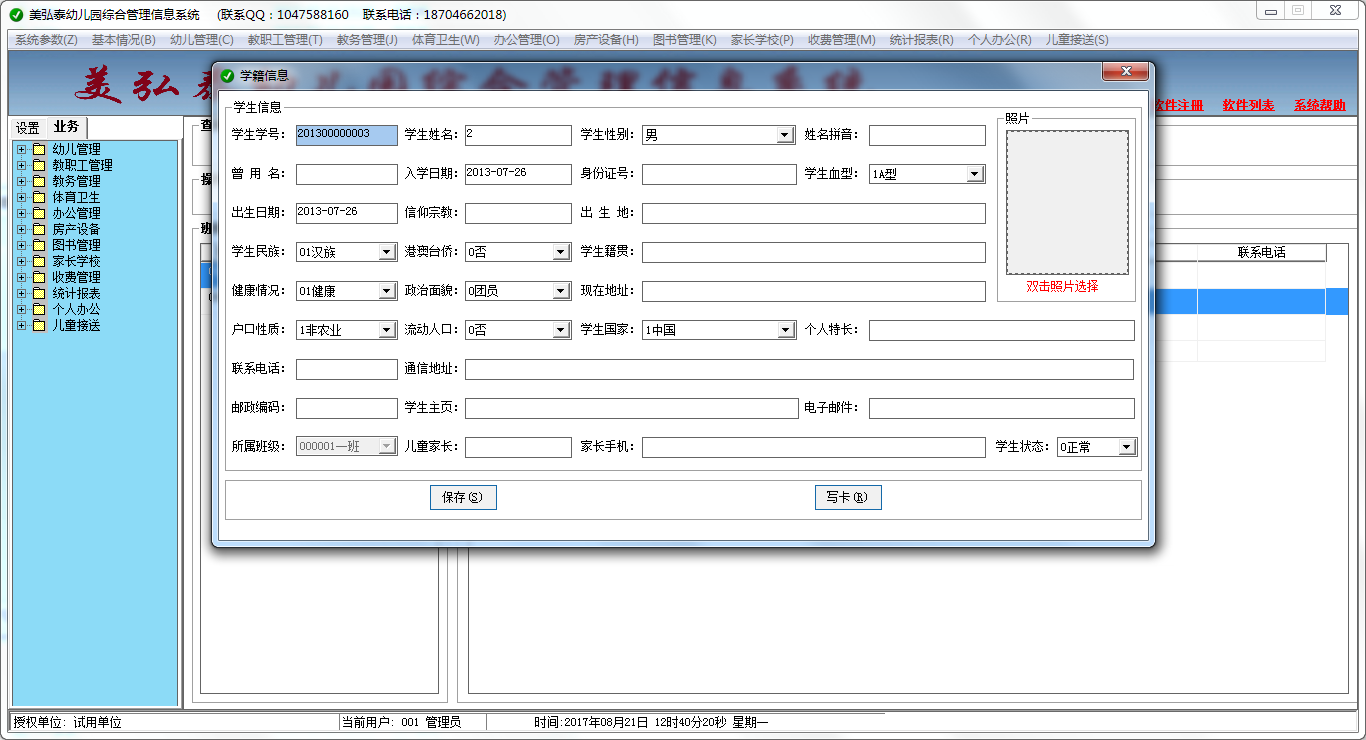The height and width of the screenshot is (740, 1366).
Task: Expand the 体育卫生 tree node
Action: tap(21, 197)
